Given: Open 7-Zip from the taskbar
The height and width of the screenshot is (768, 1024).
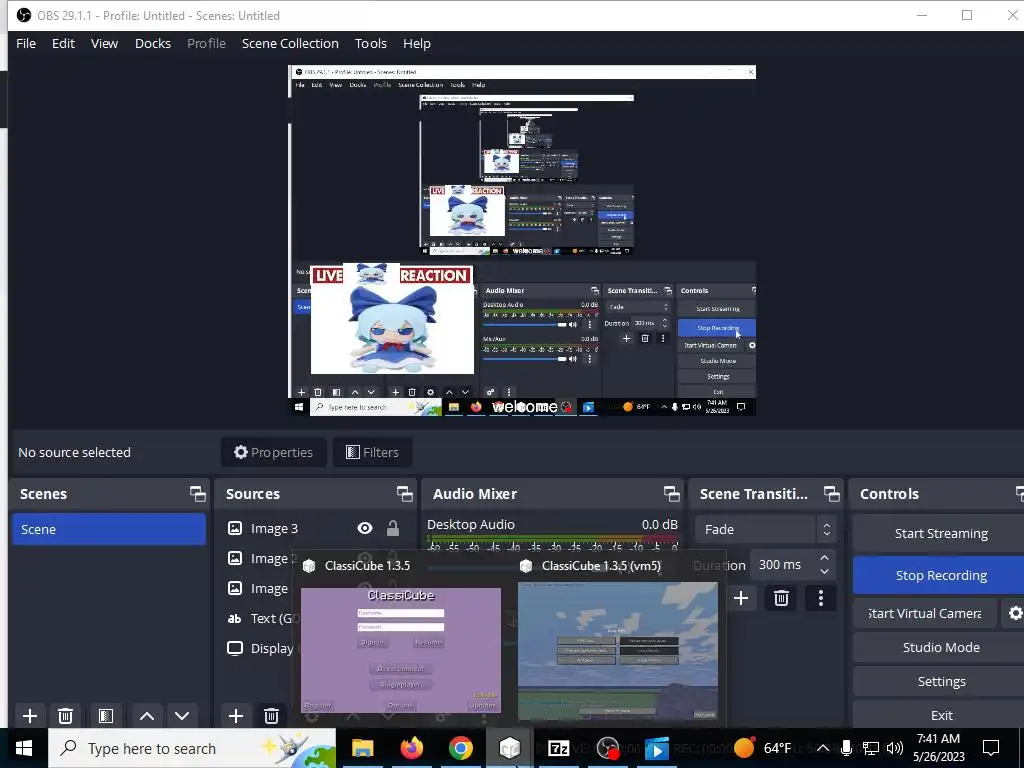Looking at the screenshot, I should pos(558,748).
